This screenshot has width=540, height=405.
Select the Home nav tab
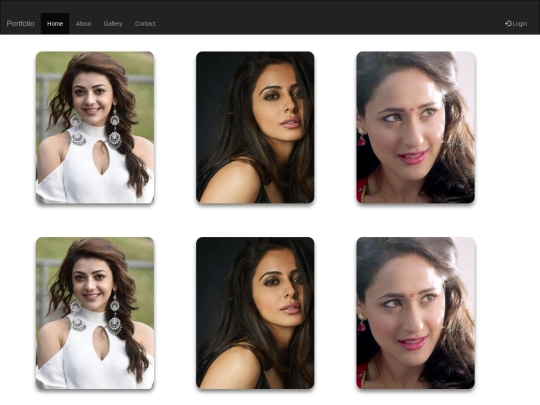click(55, 23)
